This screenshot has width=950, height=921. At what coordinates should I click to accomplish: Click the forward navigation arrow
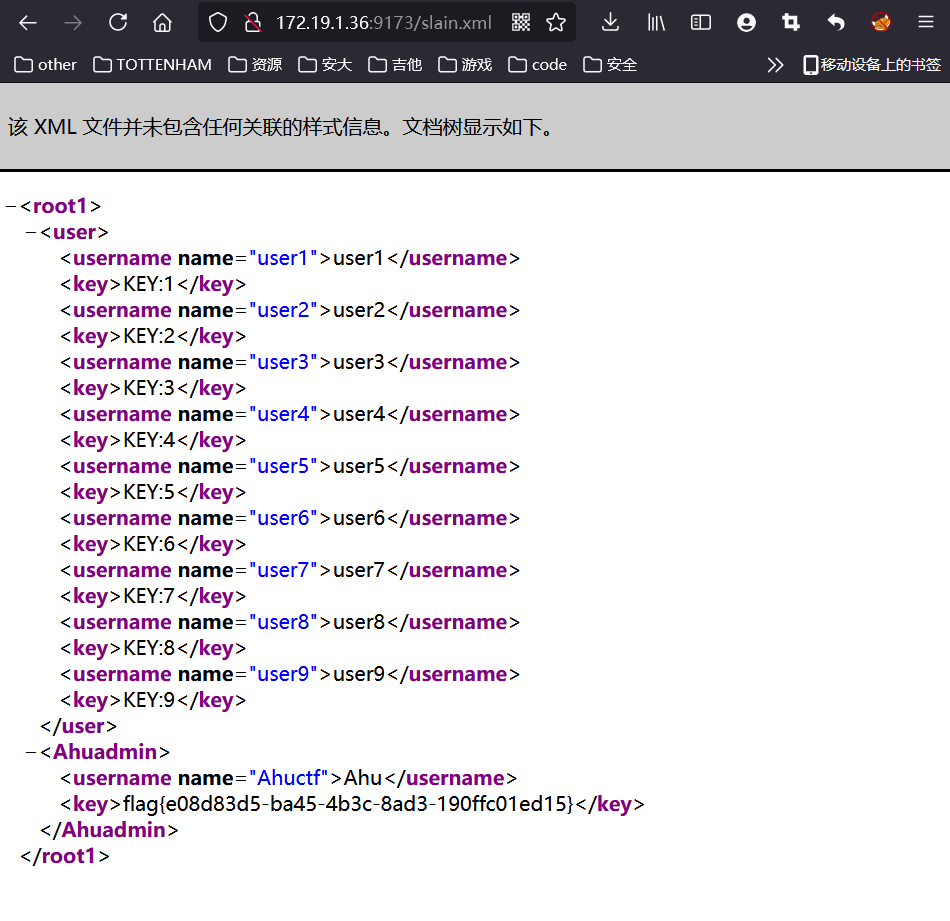(x=73, y=23)
